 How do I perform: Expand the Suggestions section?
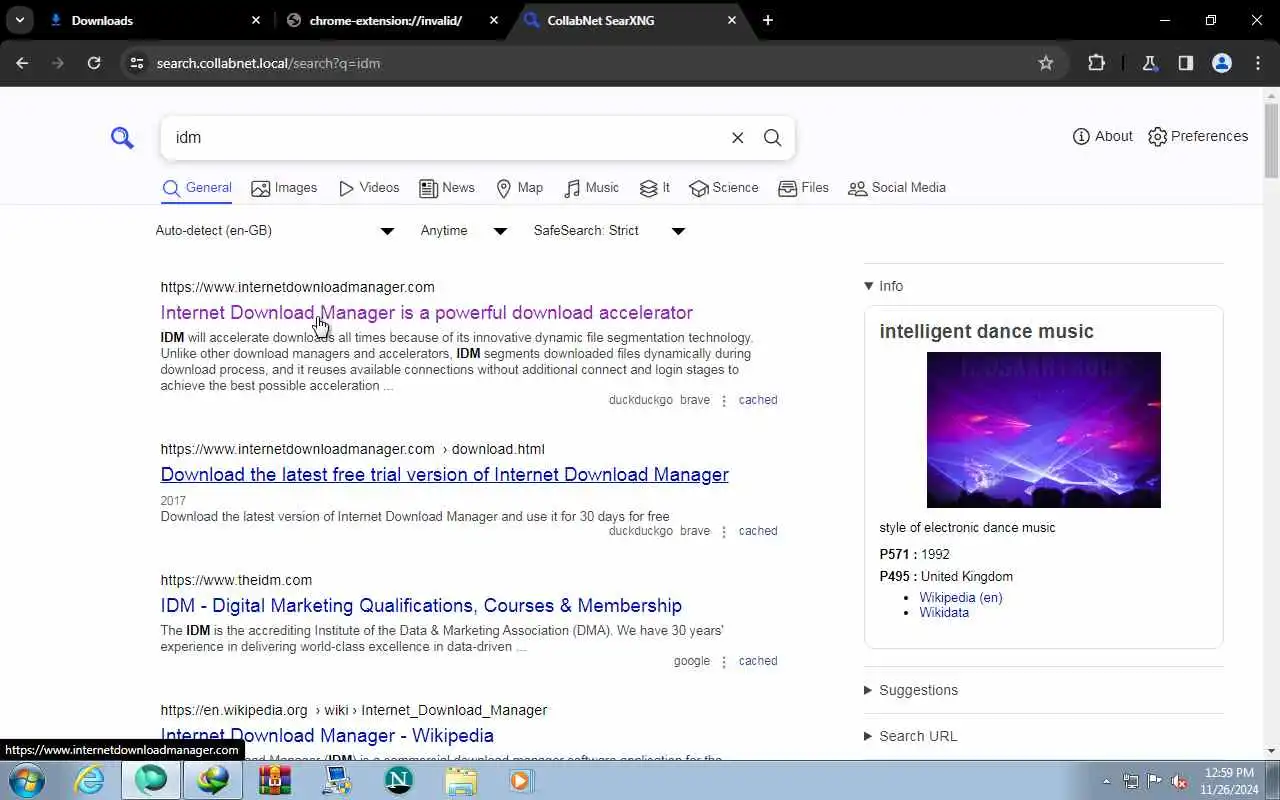[x=911, y=690]
